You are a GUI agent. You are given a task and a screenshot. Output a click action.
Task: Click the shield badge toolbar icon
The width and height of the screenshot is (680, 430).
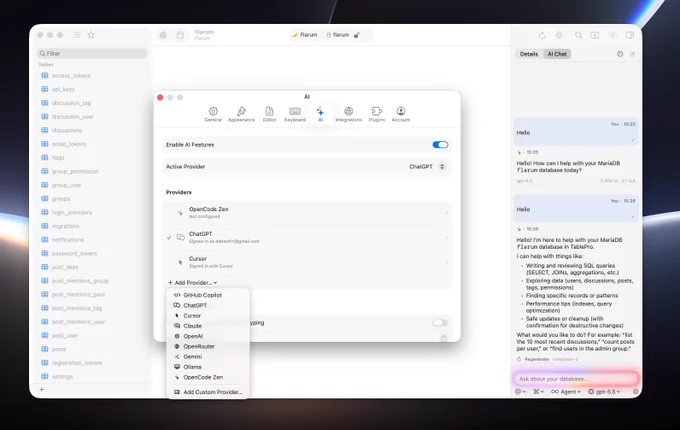point(559,36)
